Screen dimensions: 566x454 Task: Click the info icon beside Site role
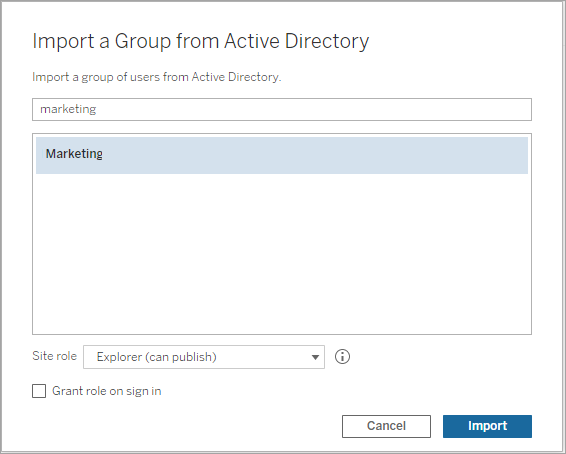(342, 357)
